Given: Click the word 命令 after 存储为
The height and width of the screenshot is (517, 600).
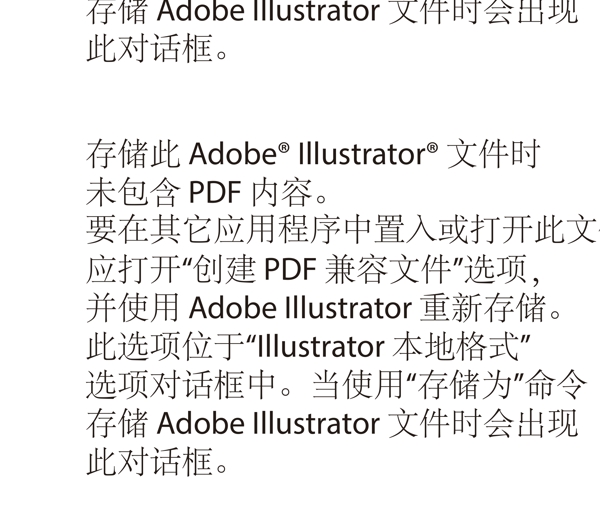Looking at the screenshot, I should pos(557,385).
